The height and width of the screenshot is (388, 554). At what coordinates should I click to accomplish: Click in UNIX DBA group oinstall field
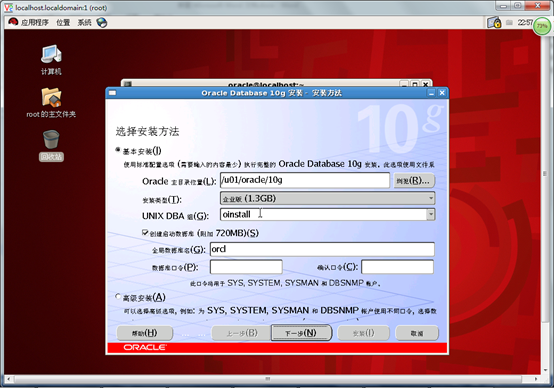[x=323, y=214]
